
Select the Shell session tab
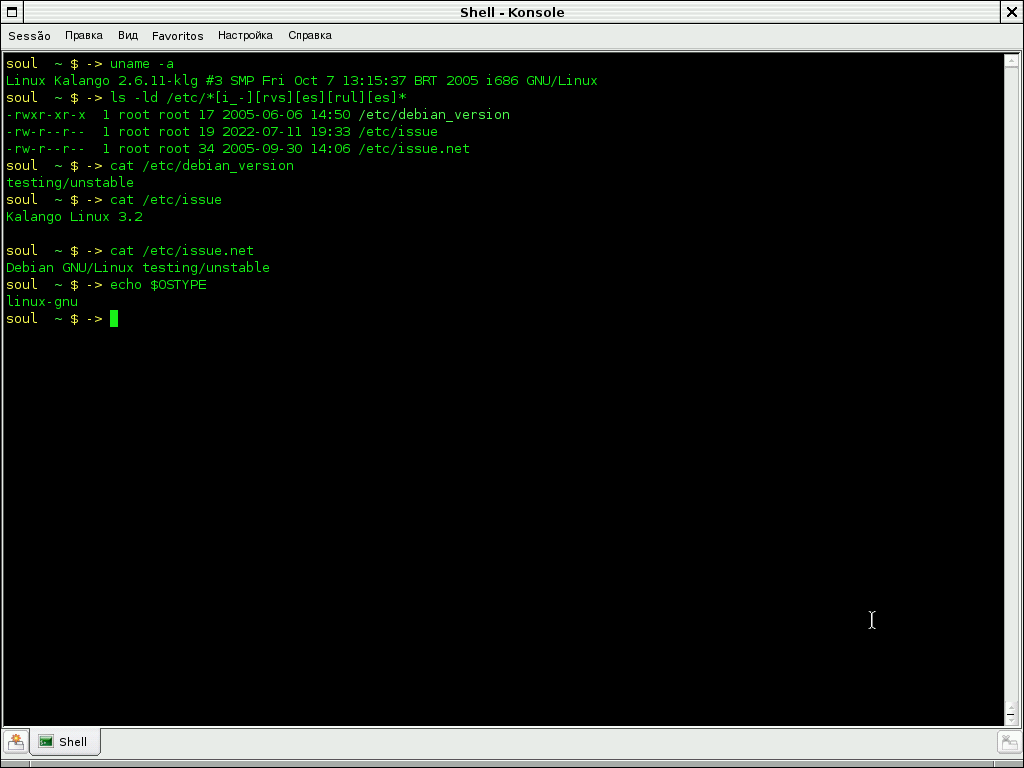(65, 742)
